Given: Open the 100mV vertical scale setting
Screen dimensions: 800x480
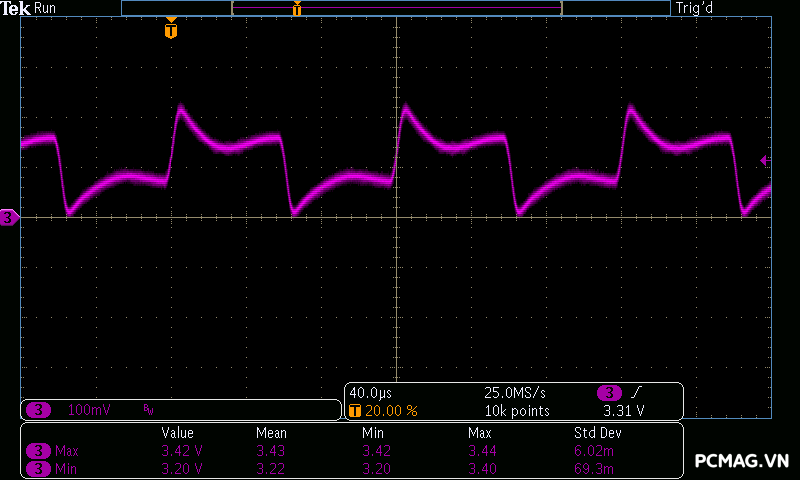Looking at the screenshot, I should click(x=89, y=410).
